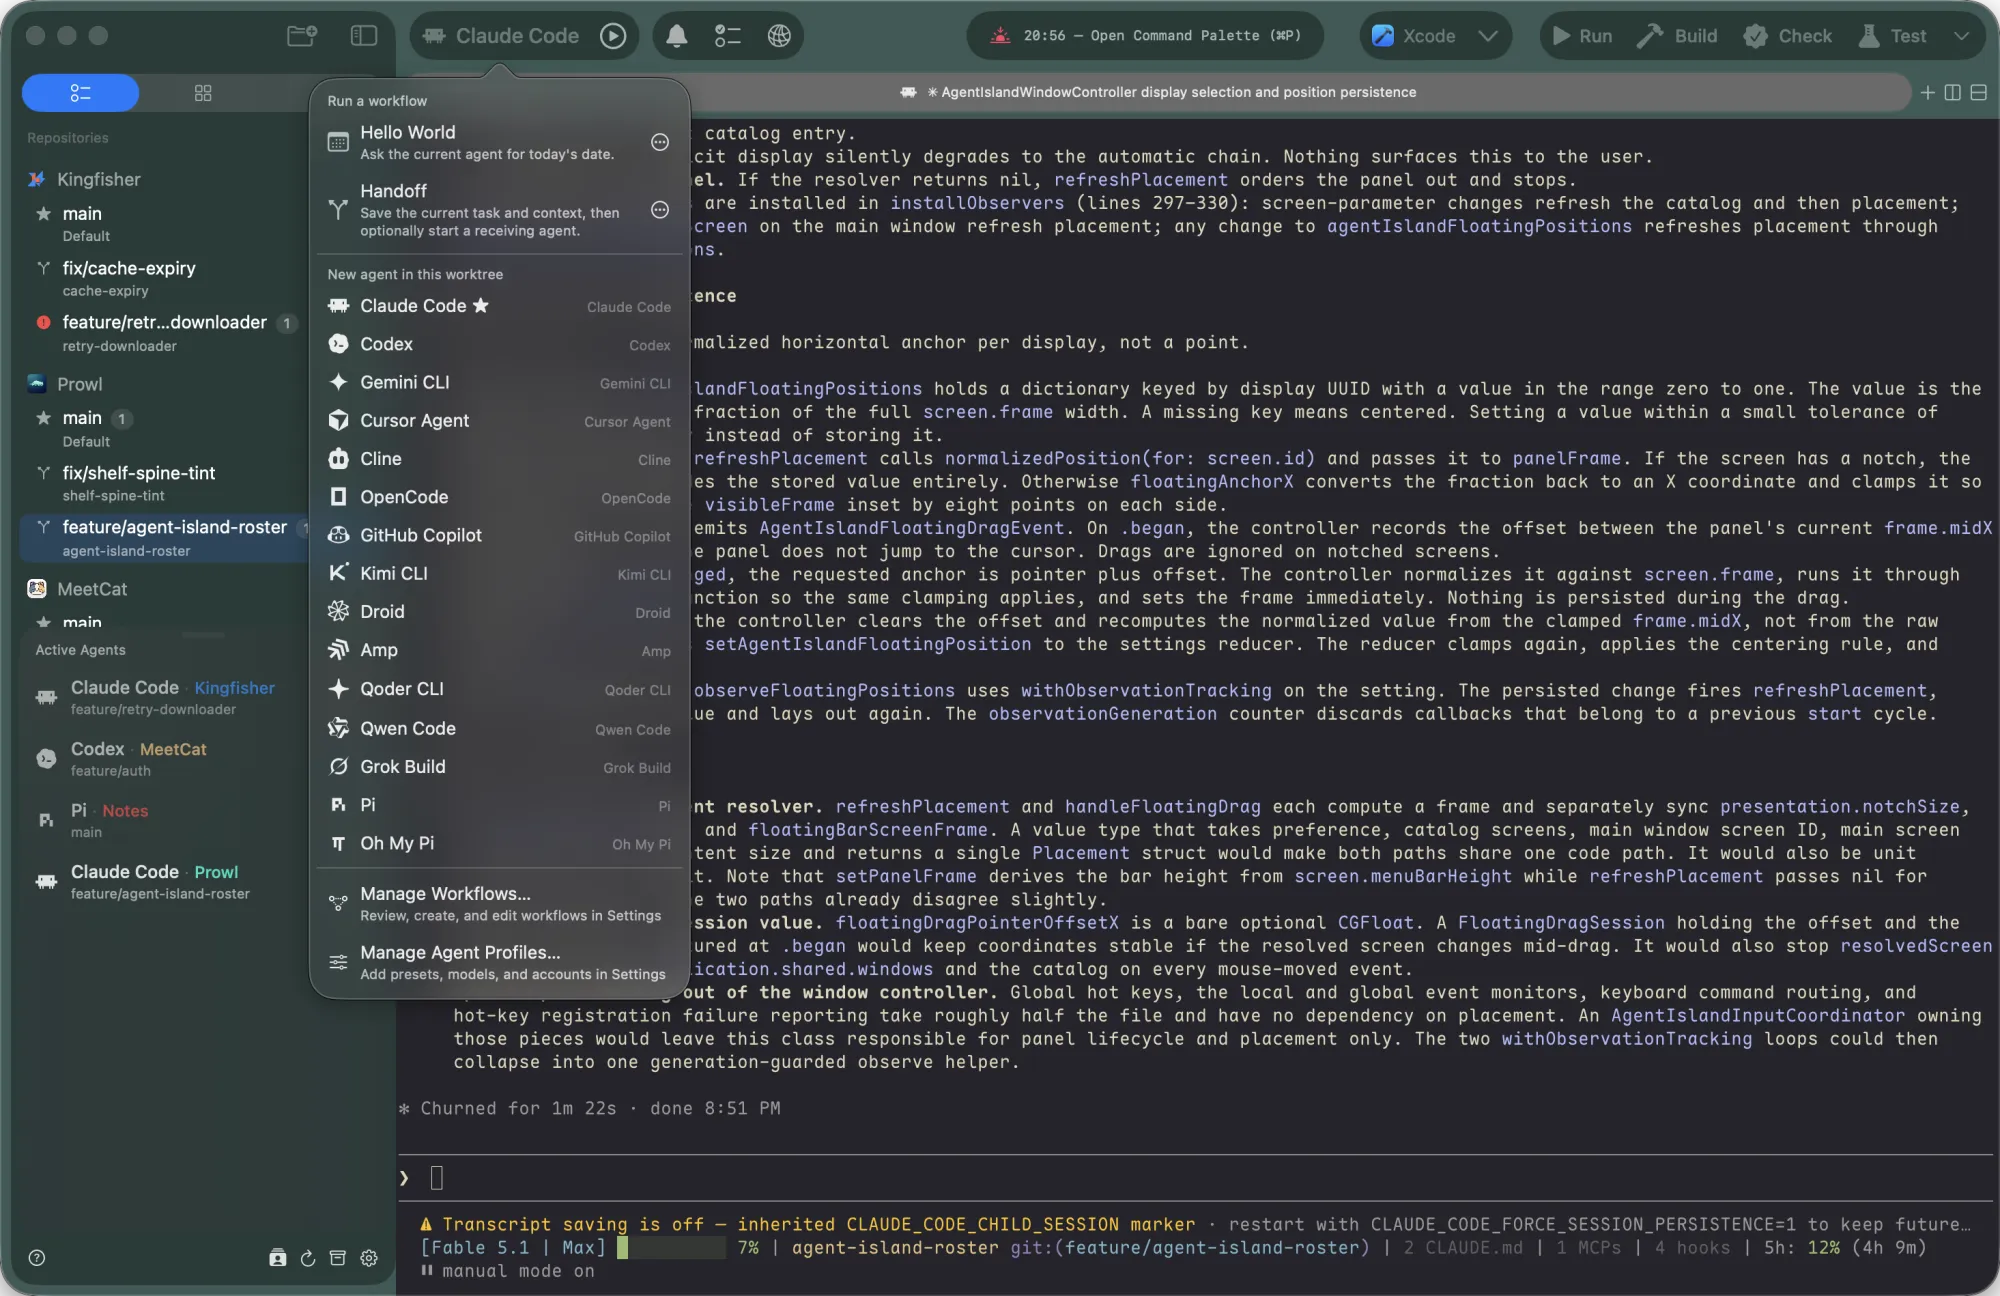Select Prowl repository
This screenshot has width=2000, height=1296.
pos(80,384)
